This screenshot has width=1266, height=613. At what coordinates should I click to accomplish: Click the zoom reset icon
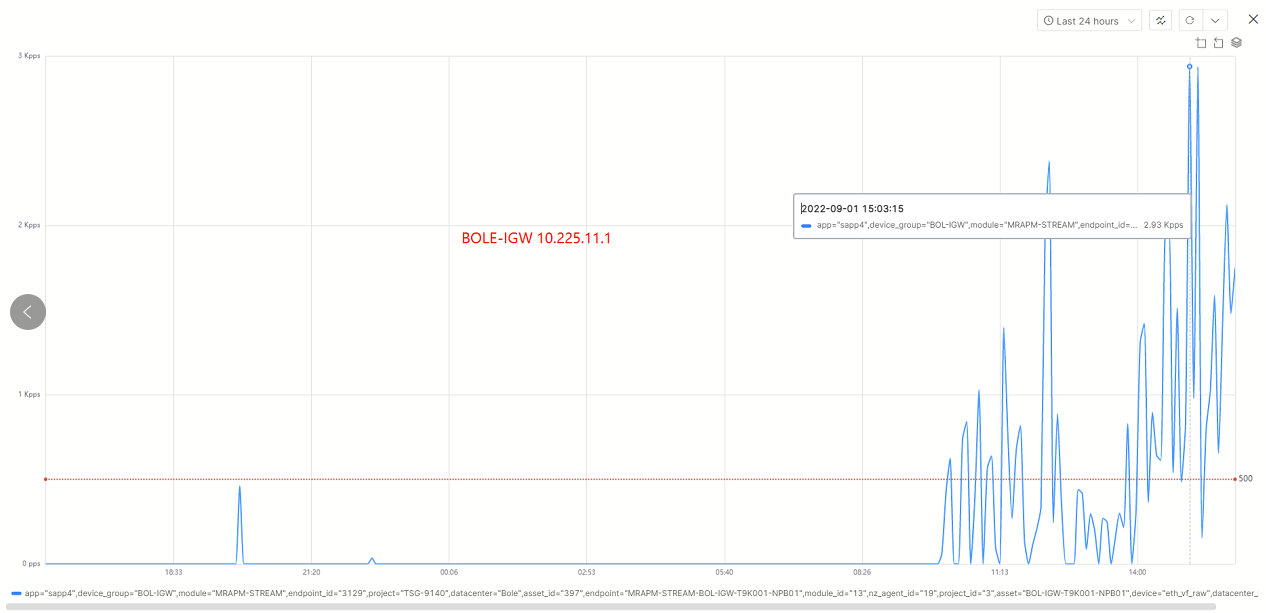1218,43
